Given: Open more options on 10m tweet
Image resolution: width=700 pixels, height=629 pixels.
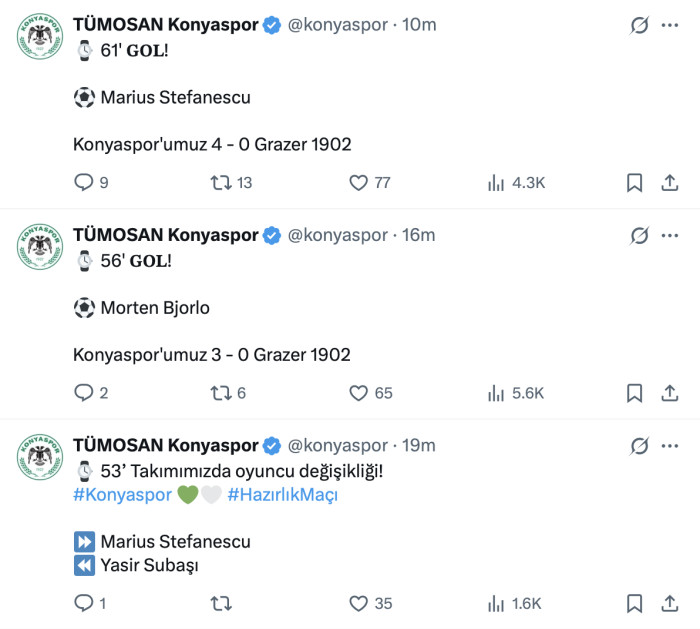Looking at the screenshot, I should pyautogui.click(x=670, y=25).
